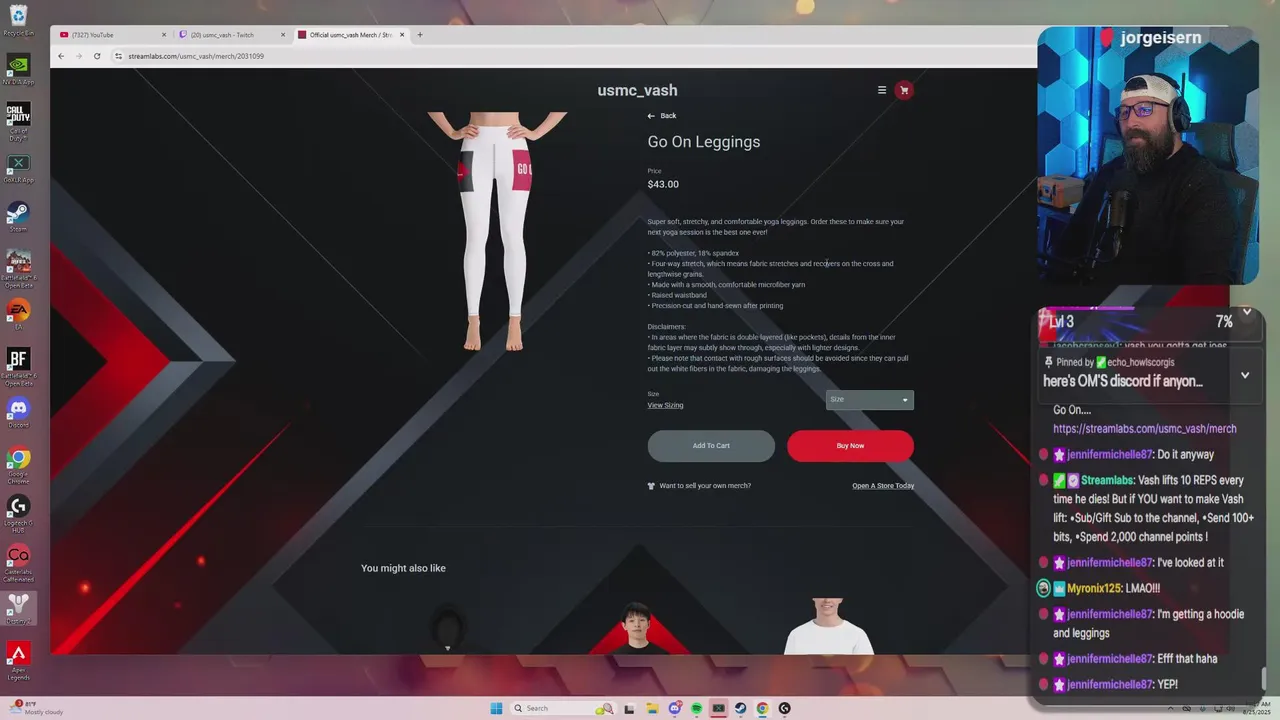The width and height of the screenshot is (1280, 720).
Task: Click the Streamlabs bot name in chat
Action: (1106, 481)
